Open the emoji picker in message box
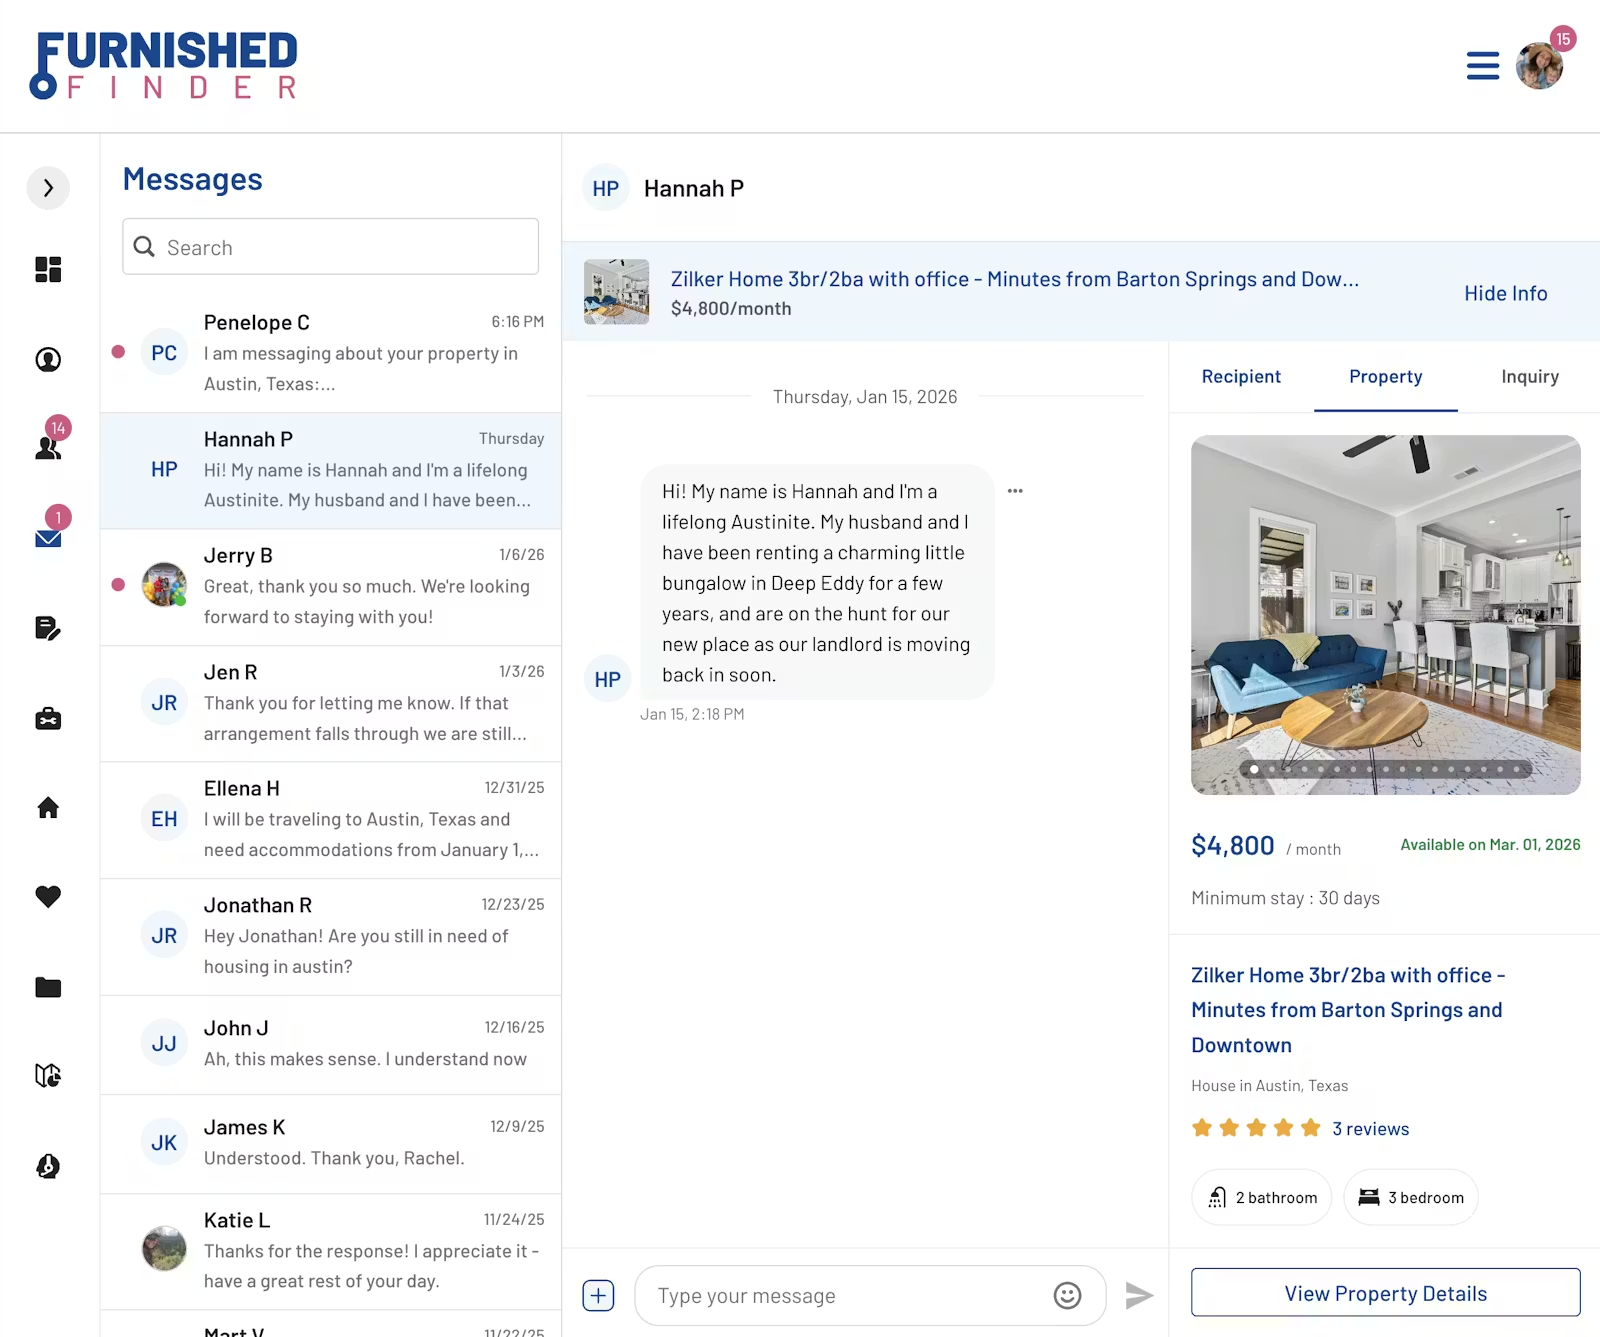This screenshot has height=1337, width=1600. coord(1067,1295)
